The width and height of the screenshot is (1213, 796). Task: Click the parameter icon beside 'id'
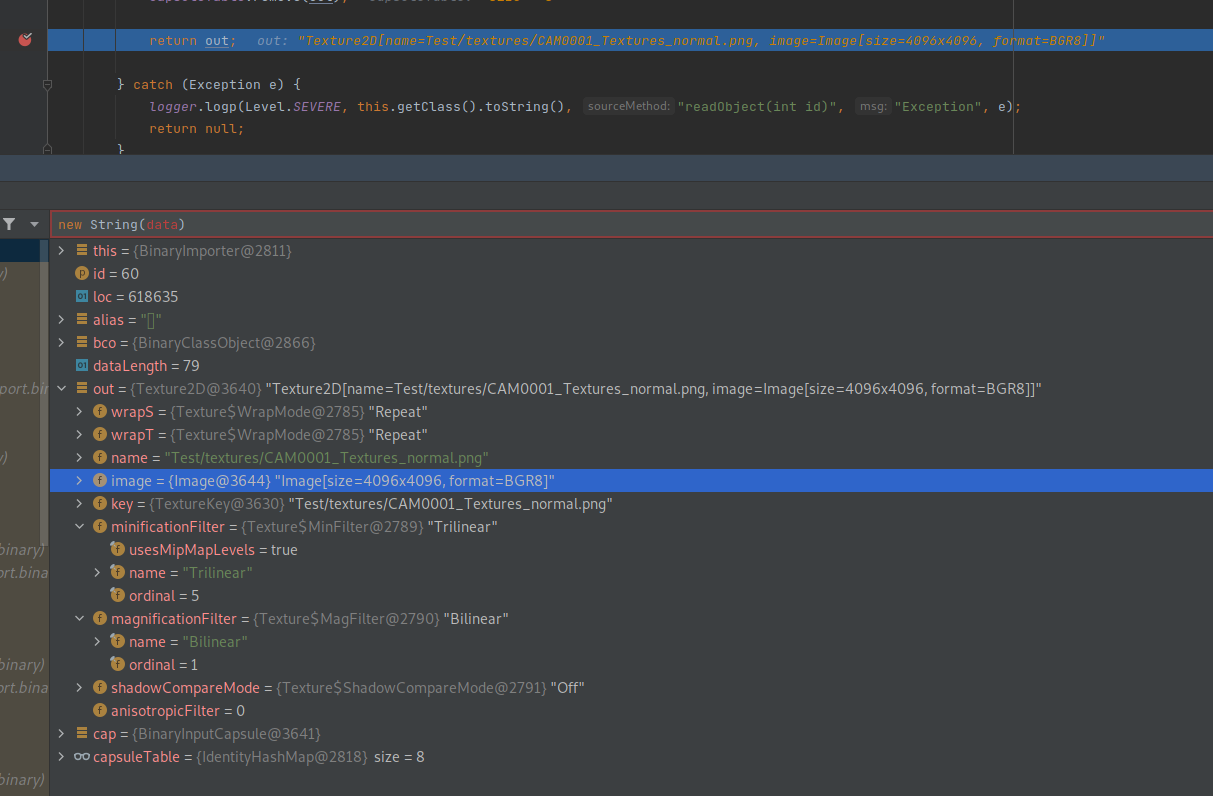tap(81, 274)
